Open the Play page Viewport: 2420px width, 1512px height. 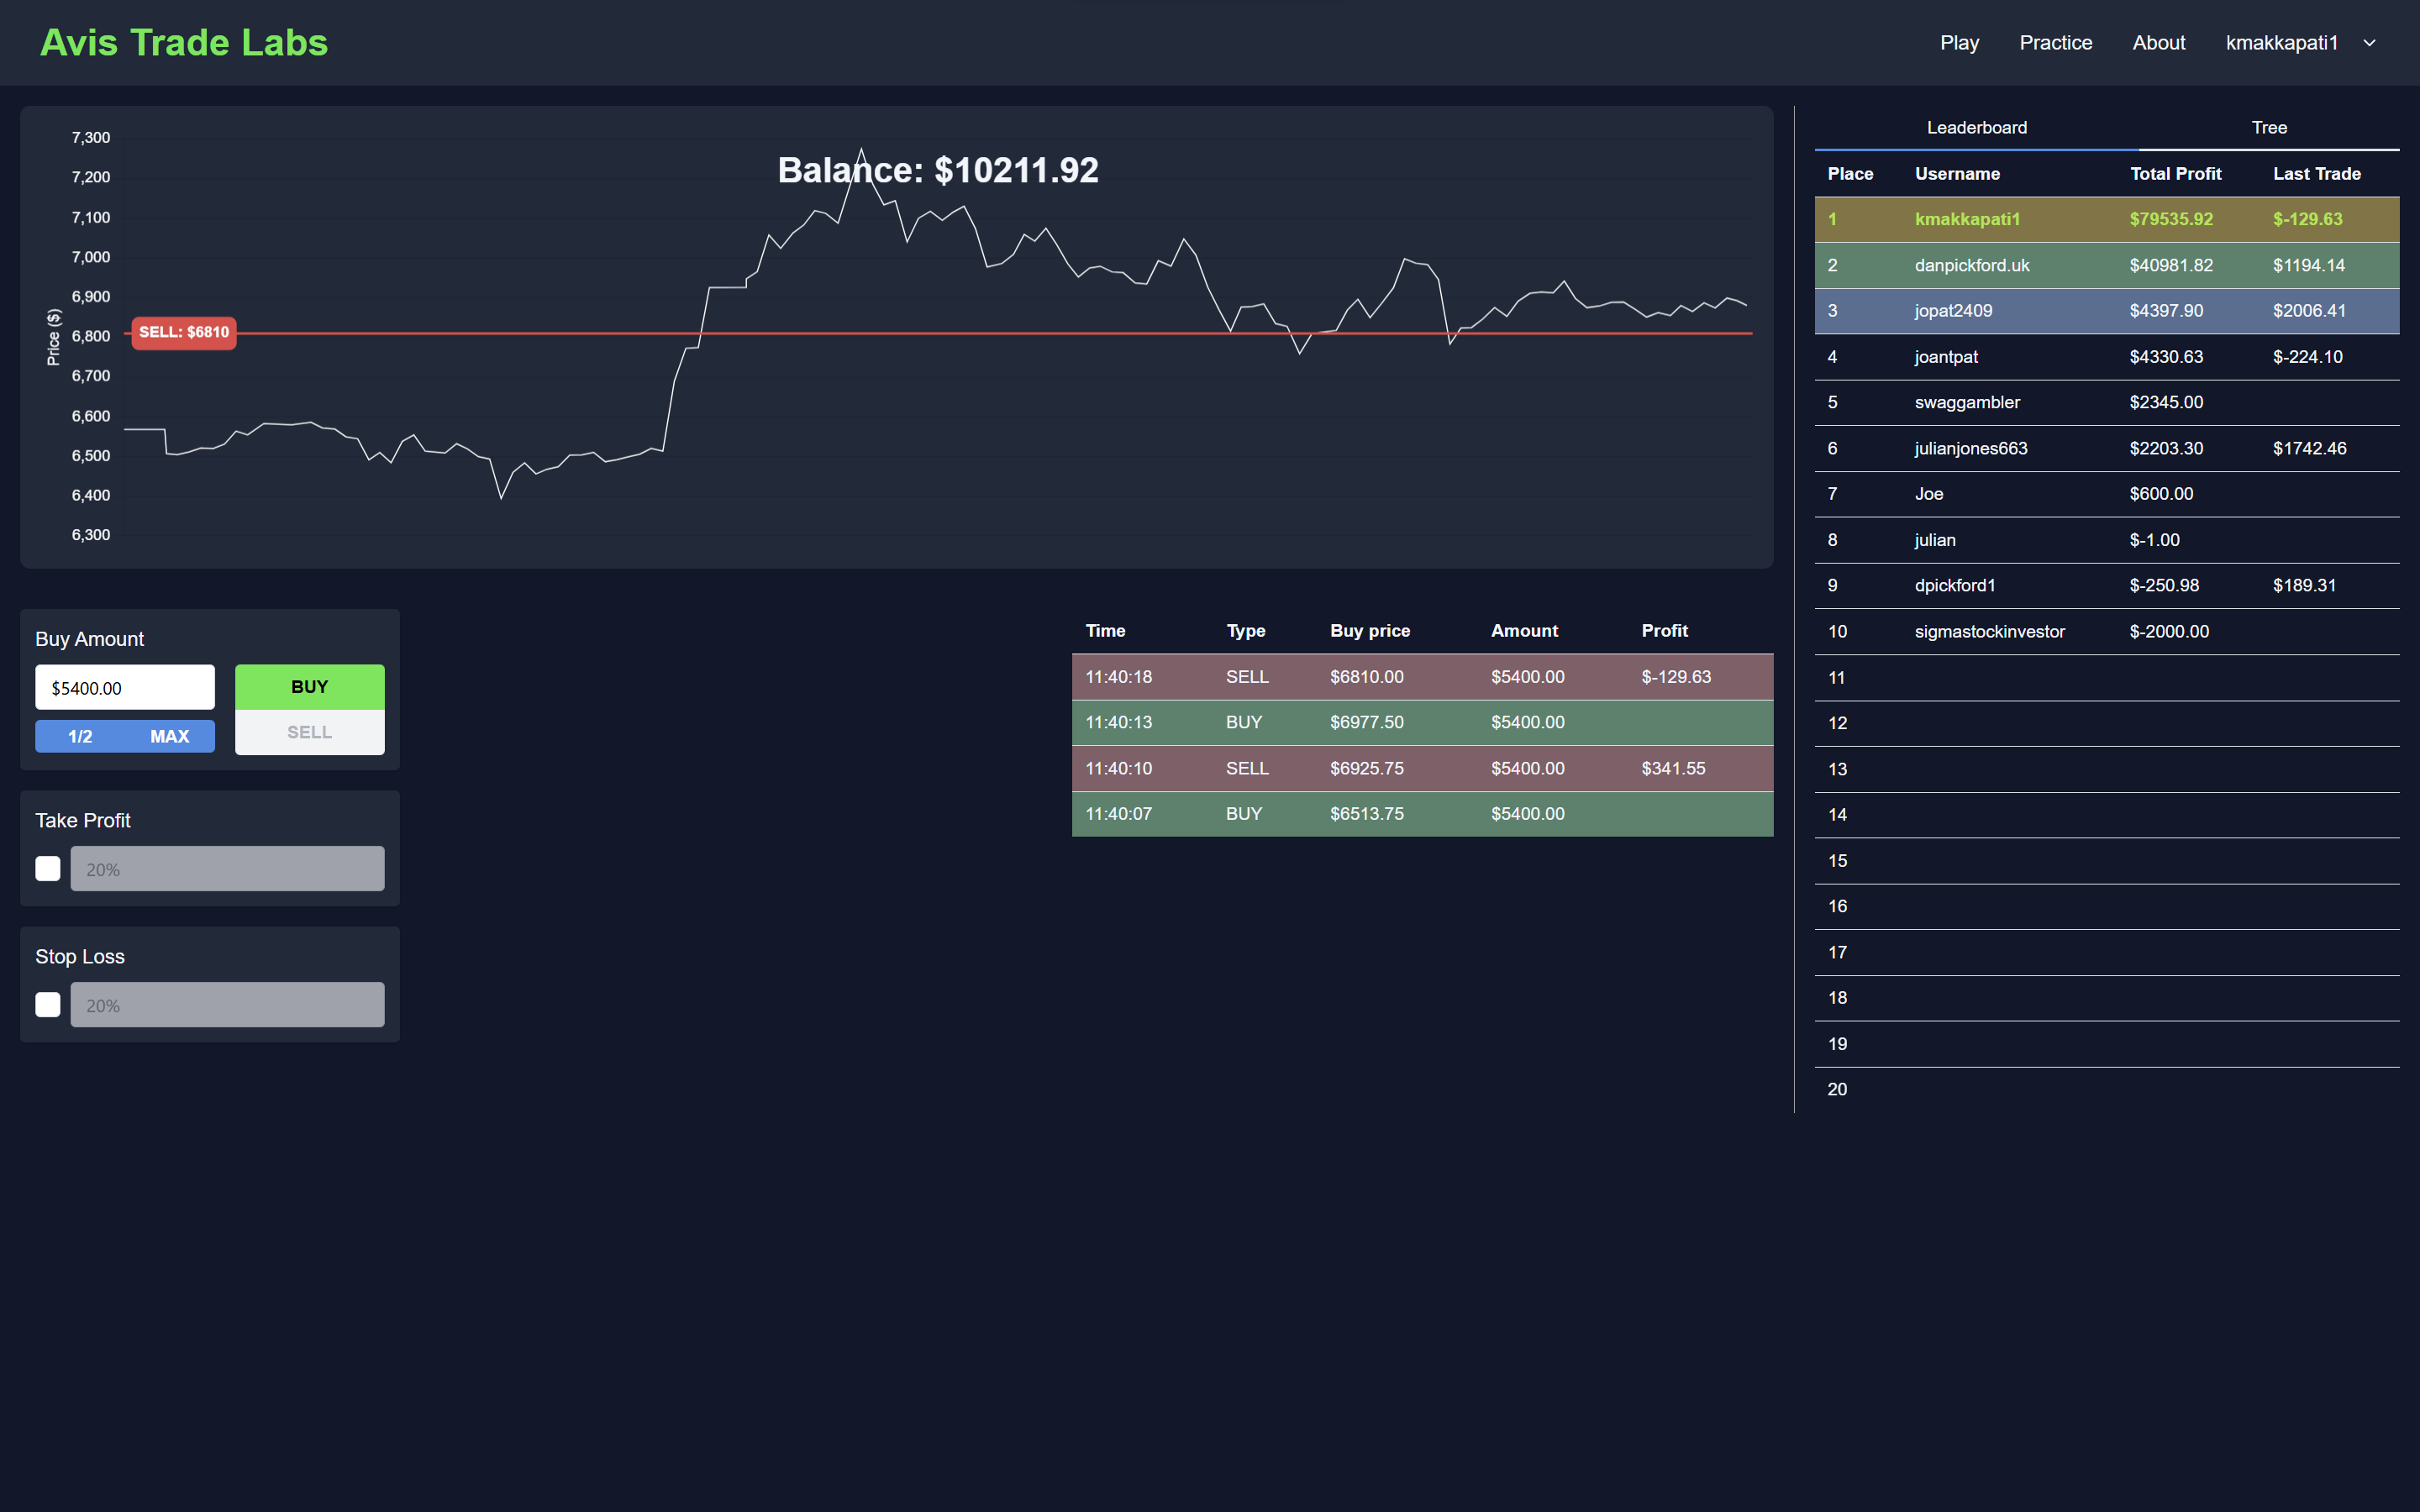(1959, 43)
